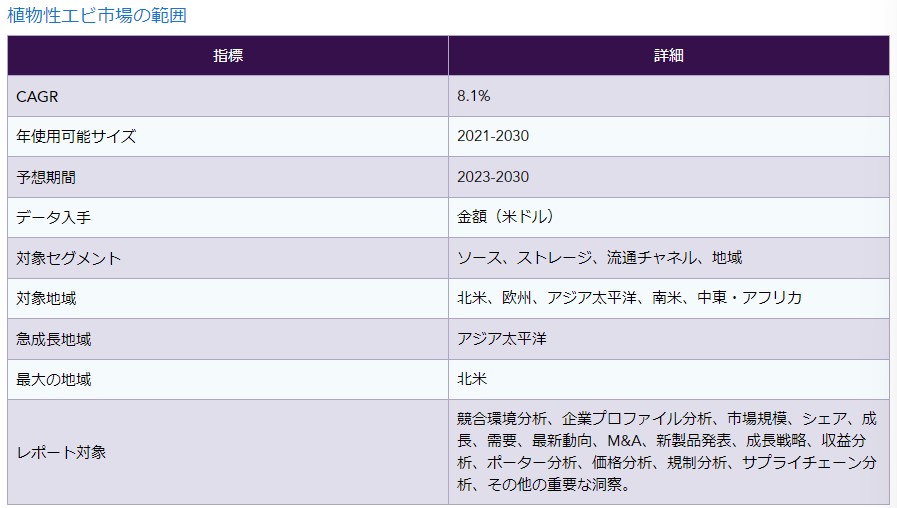Image resolution: width=897 pixels, height=508 pixels.
Task: Select the 指標 column header
Action: [228, 55]
